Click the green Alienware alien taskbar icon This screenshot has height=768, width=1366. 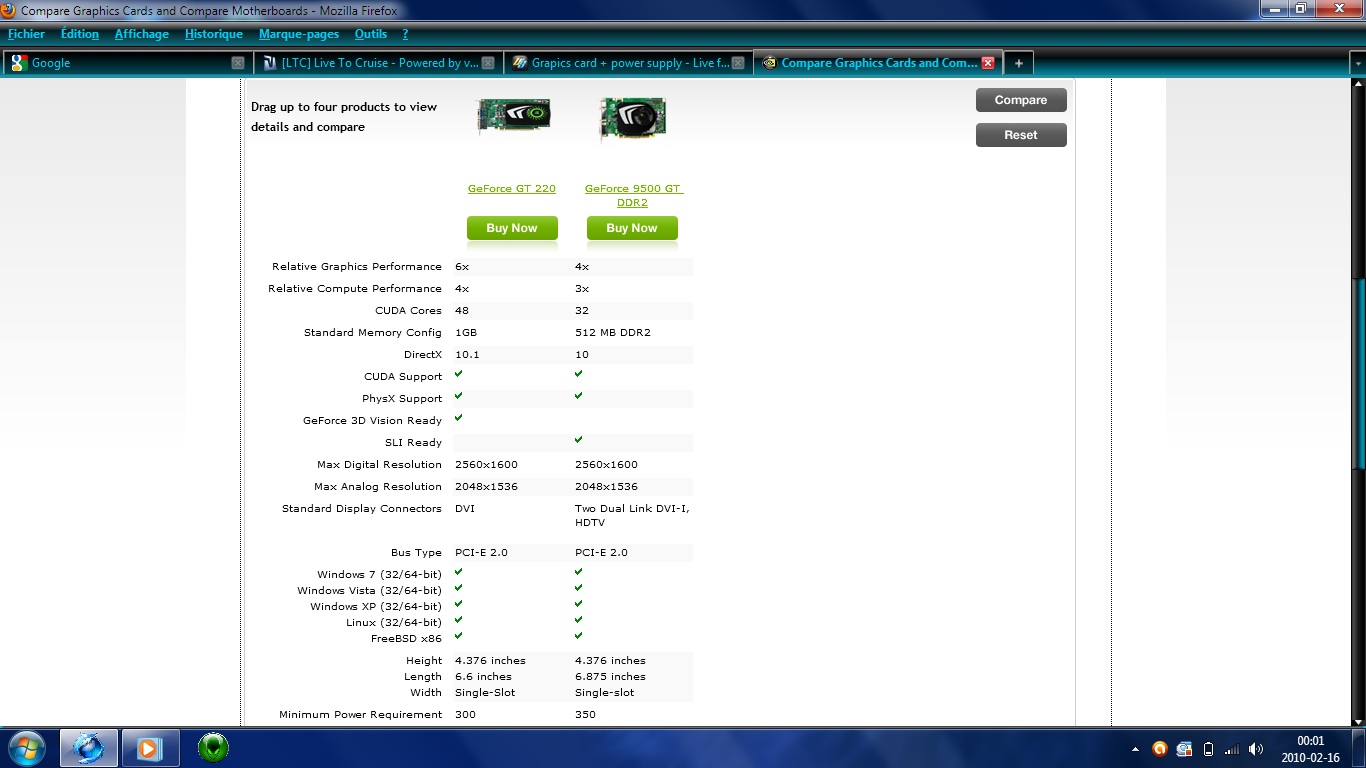point(213,747)
